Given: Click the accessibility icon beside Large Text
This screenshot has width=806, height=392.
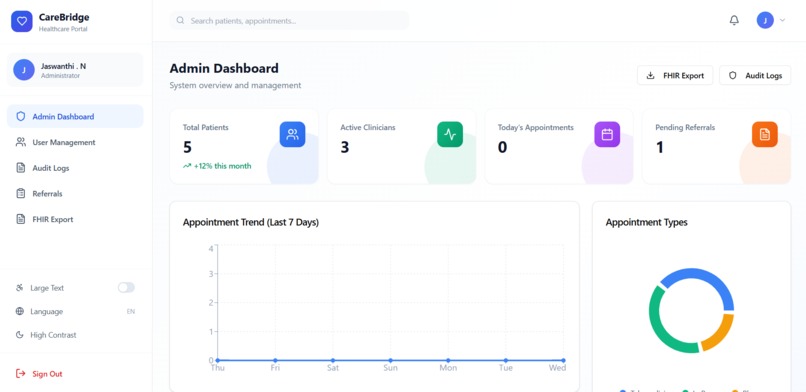Looking at the screenshot, I should click(20, 288).
